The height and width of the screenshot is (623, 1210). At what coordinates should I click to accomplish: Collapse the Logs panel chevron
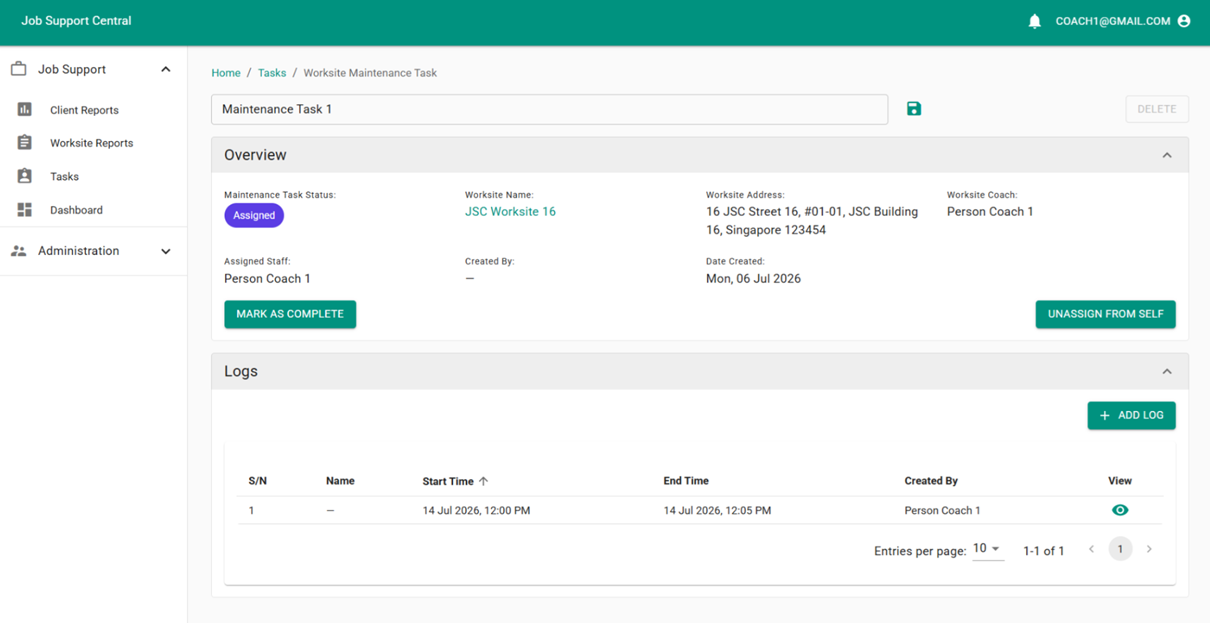(x=1167, y=371)
